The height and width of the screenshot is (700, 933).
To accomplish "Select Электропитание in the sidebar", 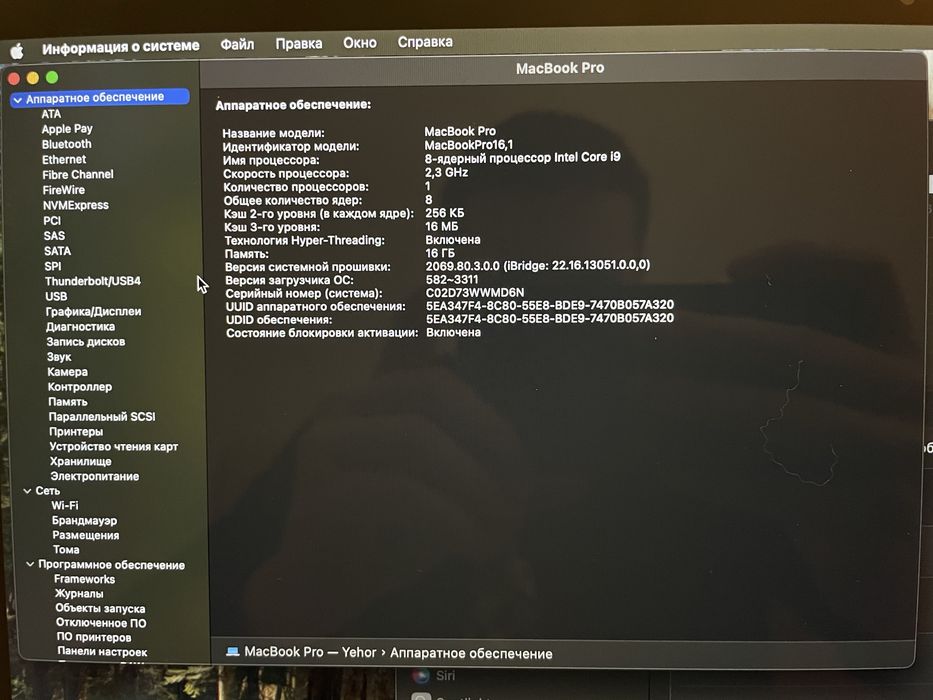I will (95, 476).
